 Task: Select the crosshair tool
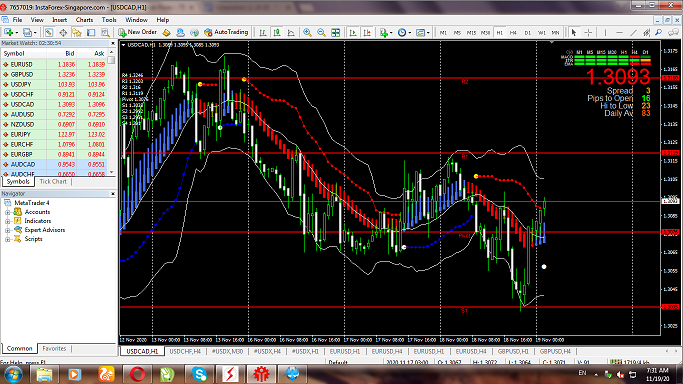click(x=588, y=32)
